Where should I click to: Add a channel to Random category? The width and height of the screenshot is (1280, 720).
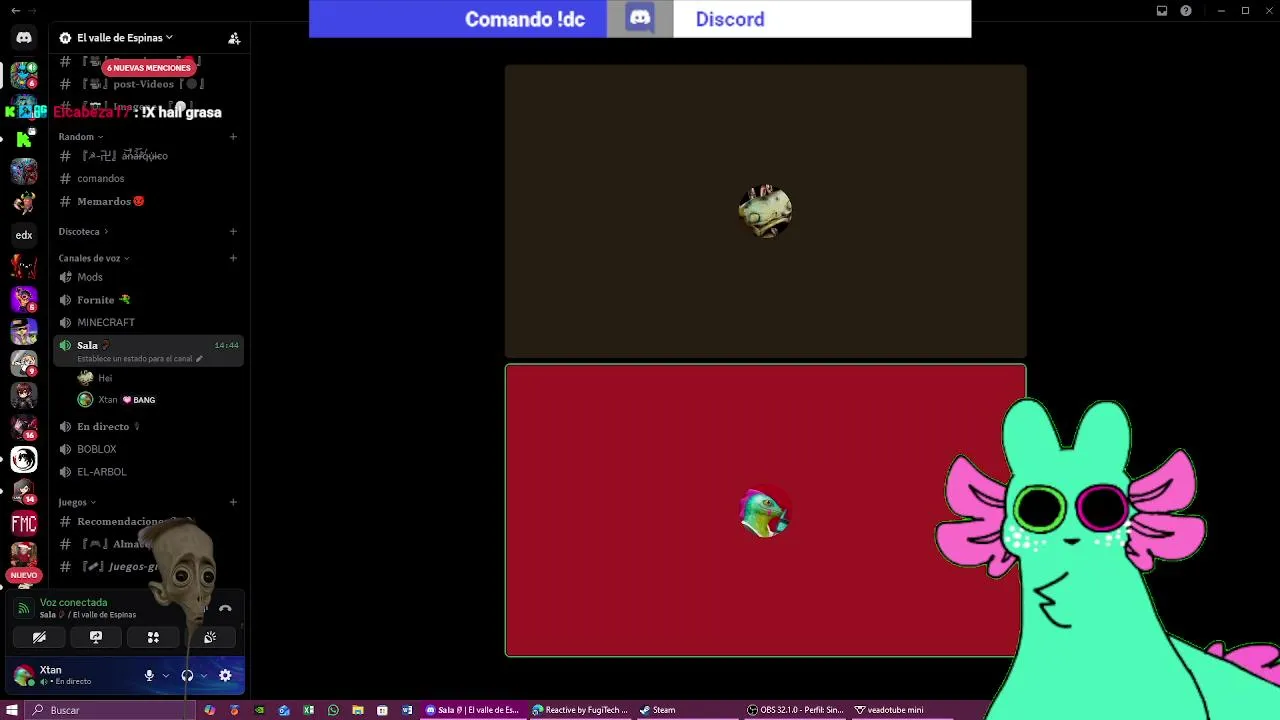(233, 137)
